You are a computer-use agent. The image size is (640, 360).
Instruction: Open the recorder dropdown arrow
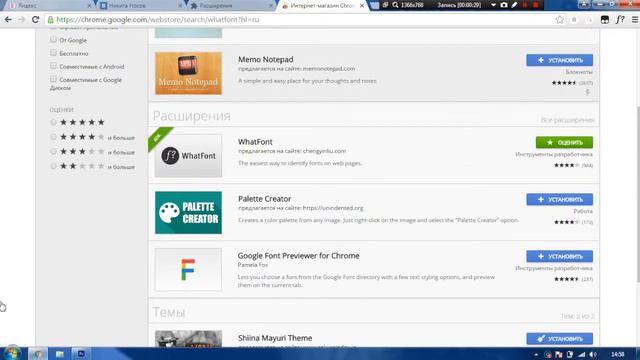pyautogui.click(x=493, y=5)
